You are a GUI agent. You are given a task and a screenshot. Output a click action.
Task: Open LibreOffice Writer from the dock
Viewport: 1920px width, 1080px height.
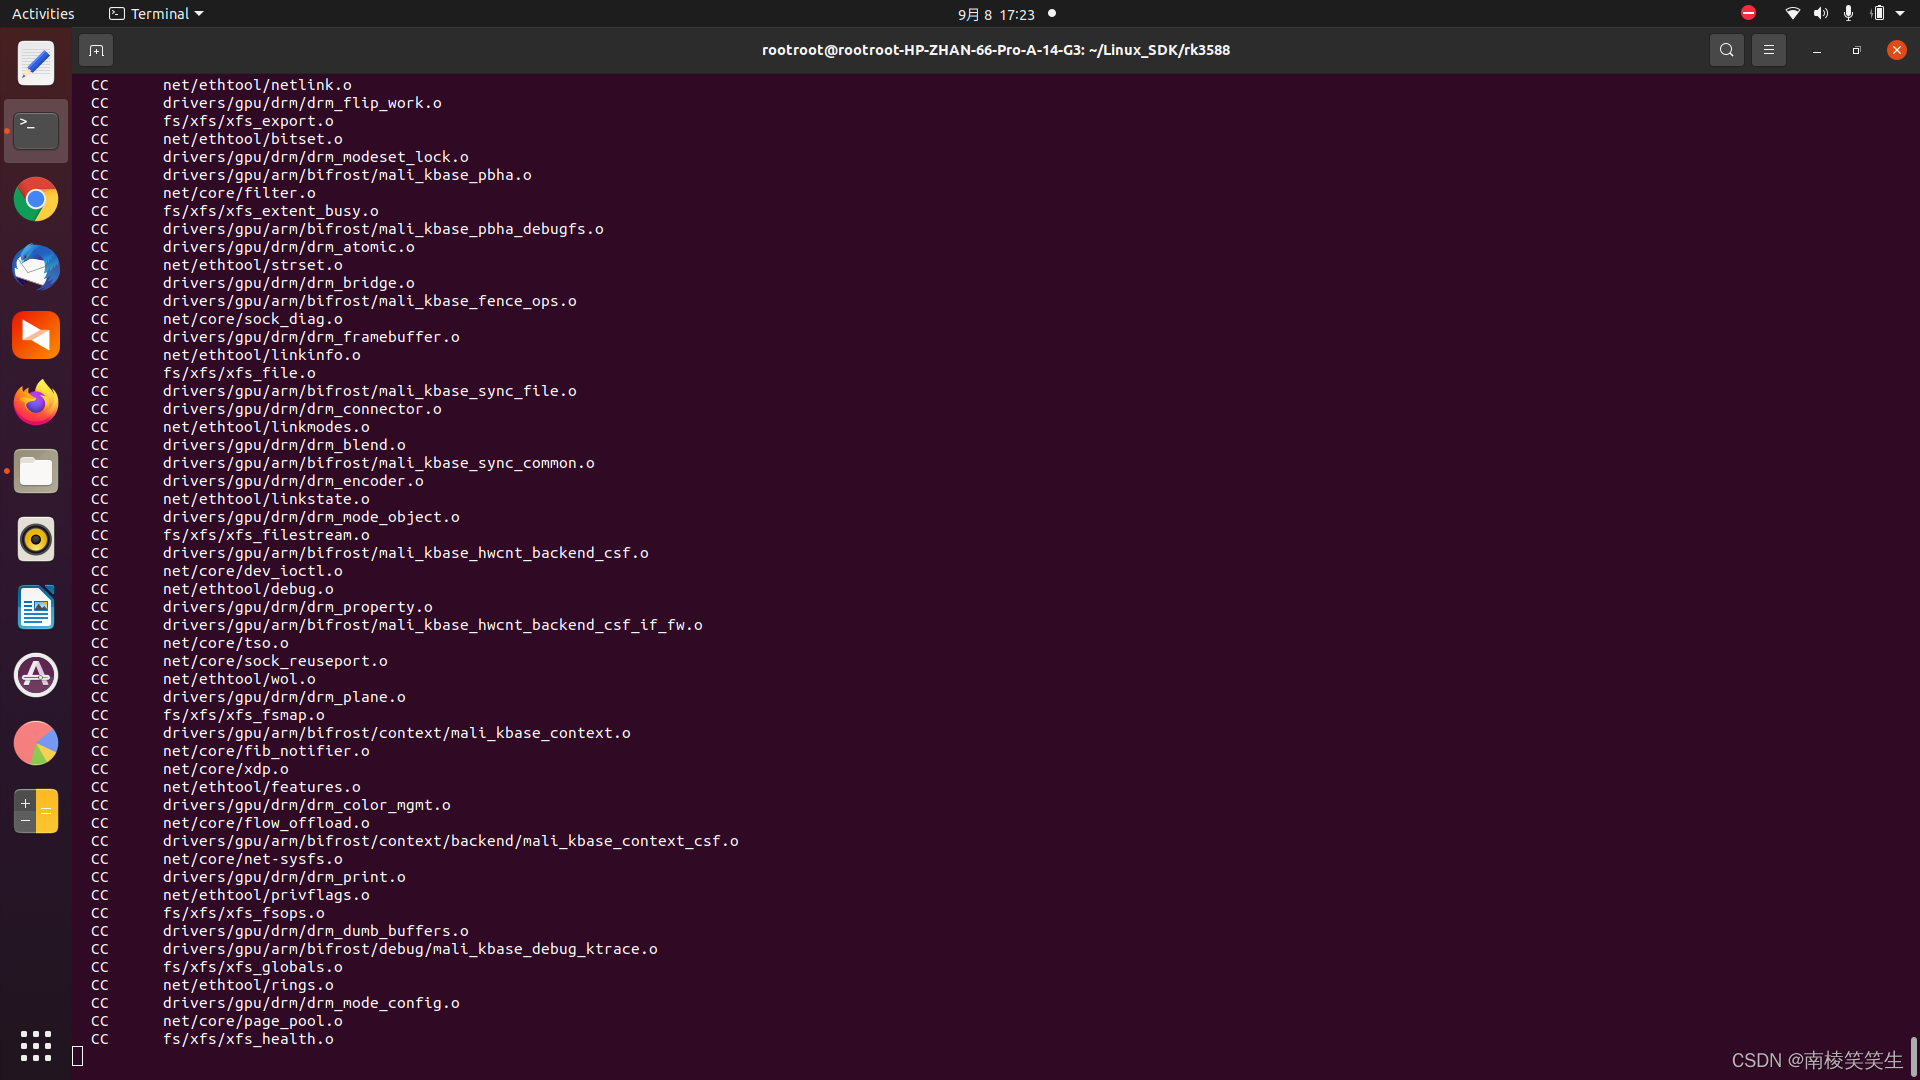coord(36,607)
